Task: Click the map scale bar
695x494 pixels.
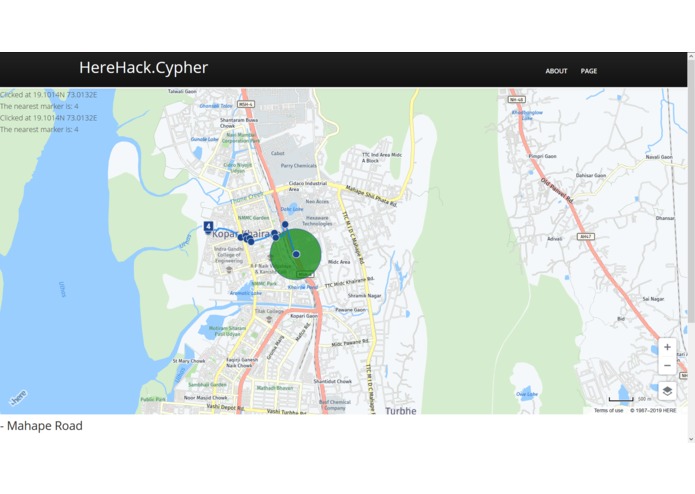Action: [621, 399]
